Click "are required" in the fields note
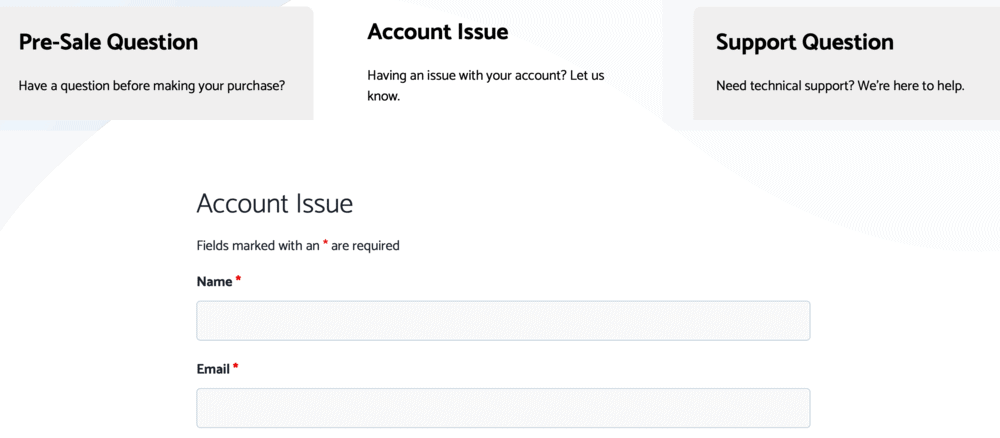1000x438 pixels. [x=365, y=246]
